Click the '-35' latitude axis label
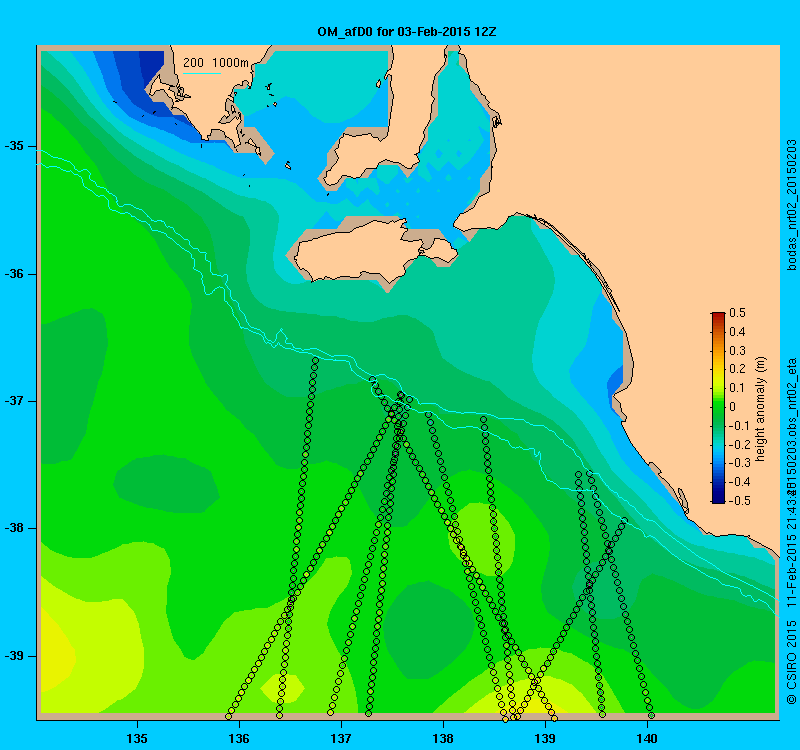 [15, 146]
